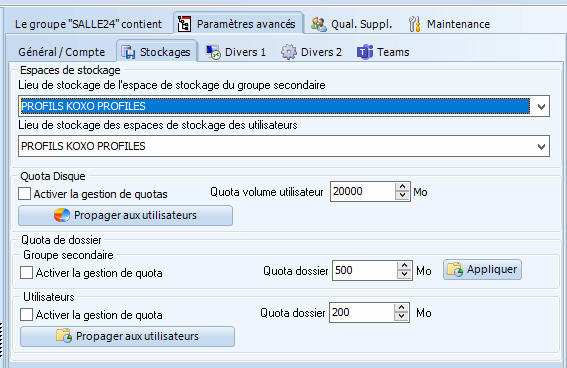Click the Paramètres avancés tree icon
The height and width of the screenshot is (368, 567).
(184, 24)
